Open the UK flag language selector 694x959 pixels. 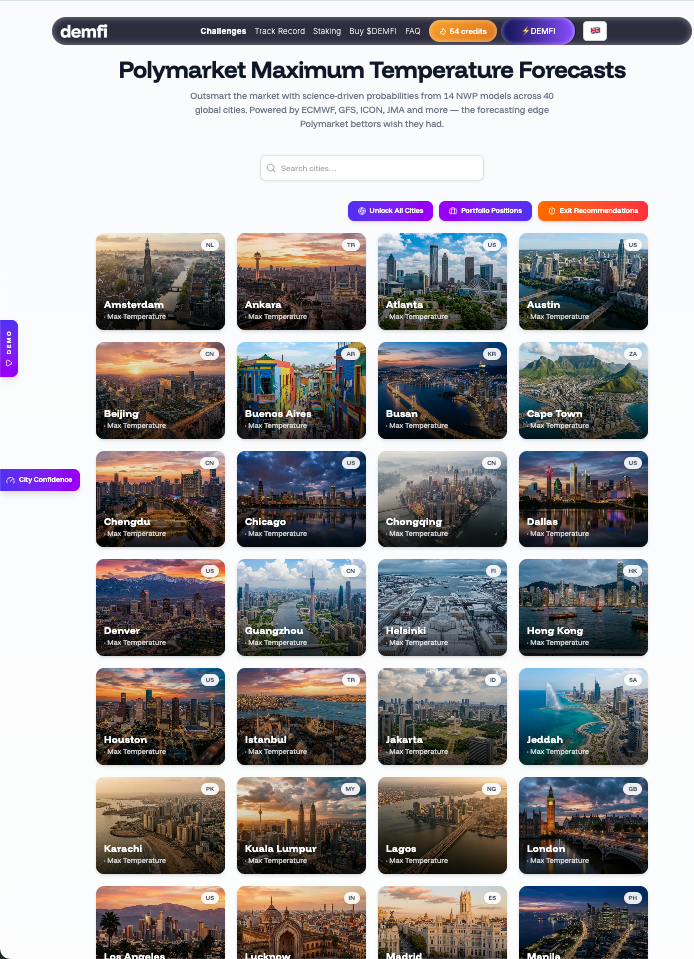point(595,31)
